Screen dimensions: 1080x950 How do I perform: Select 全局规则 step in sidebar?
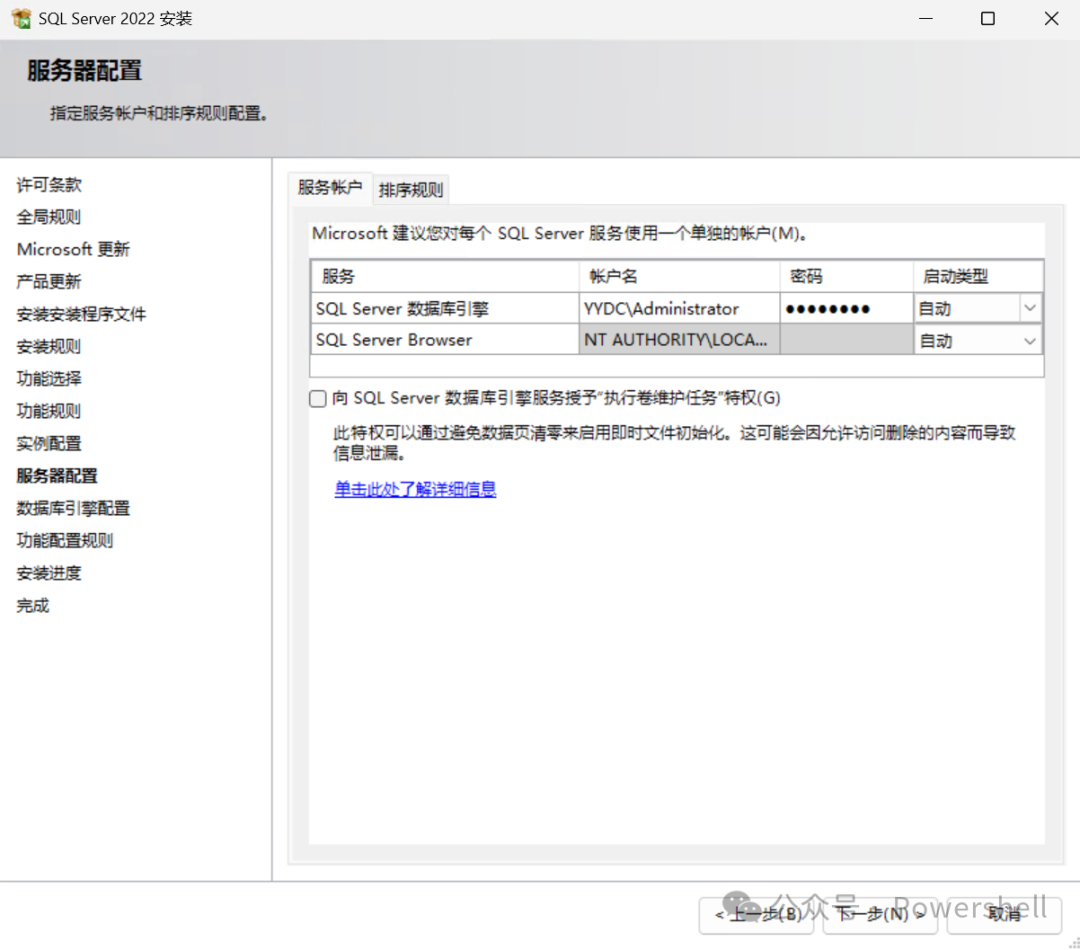pyautogui.click(x=49, y=217)
